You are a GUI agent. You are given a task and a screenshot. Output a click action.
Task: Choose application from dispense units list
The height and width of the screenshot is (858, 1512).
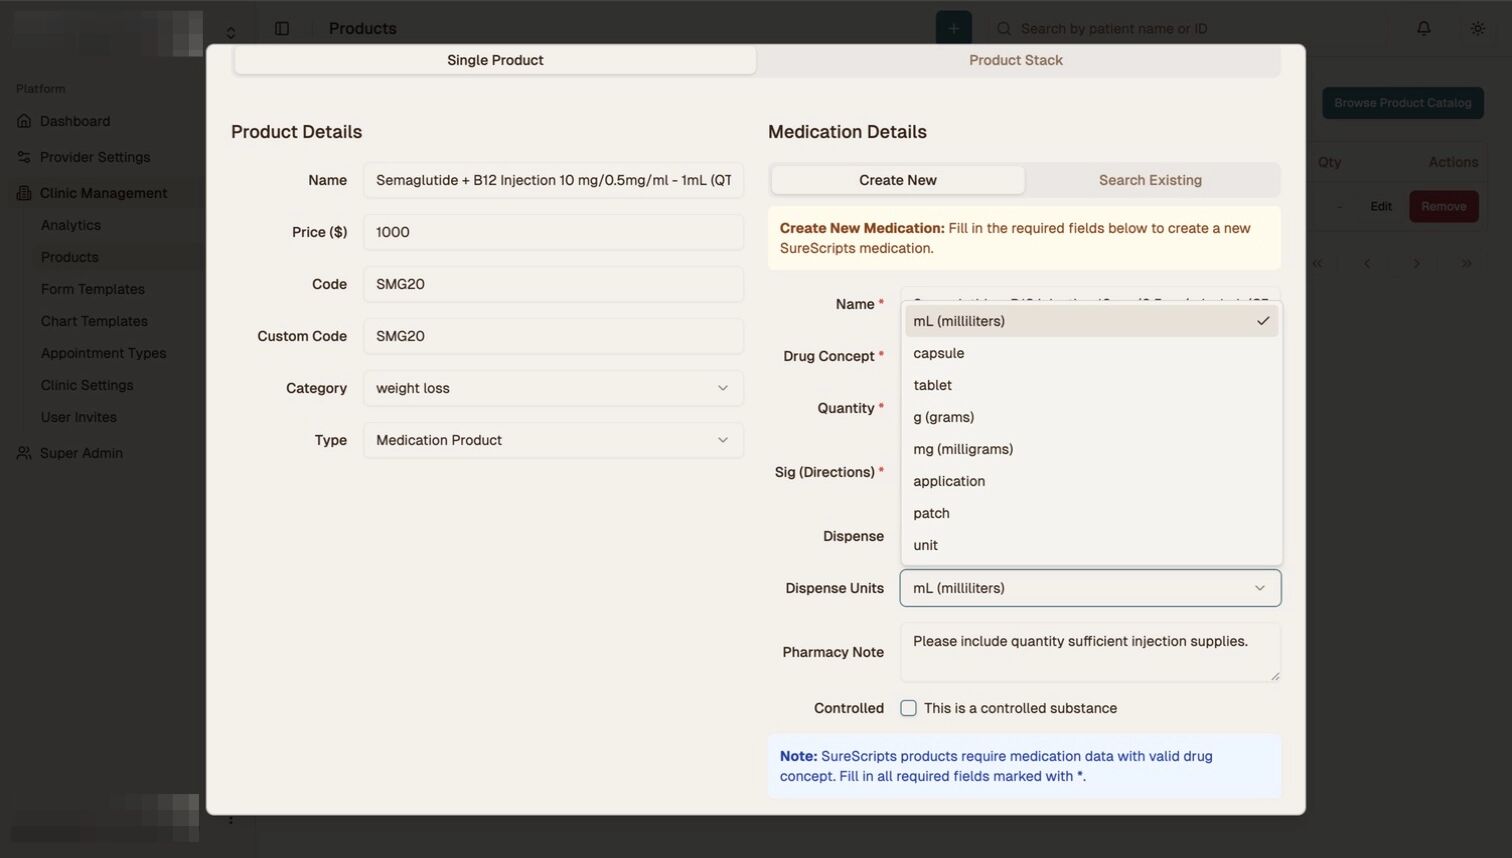click(x=1091, y=481)
